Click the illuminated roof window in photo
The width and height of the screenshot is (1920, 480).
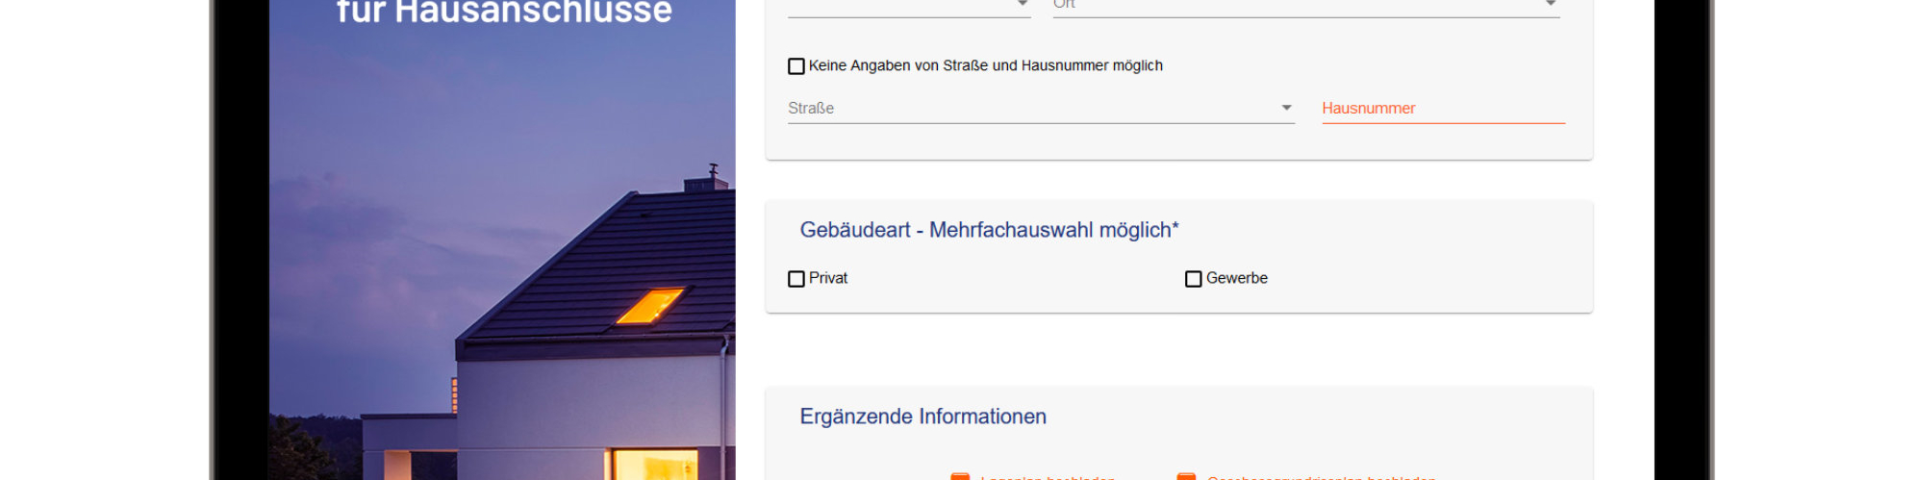(650, 305)
